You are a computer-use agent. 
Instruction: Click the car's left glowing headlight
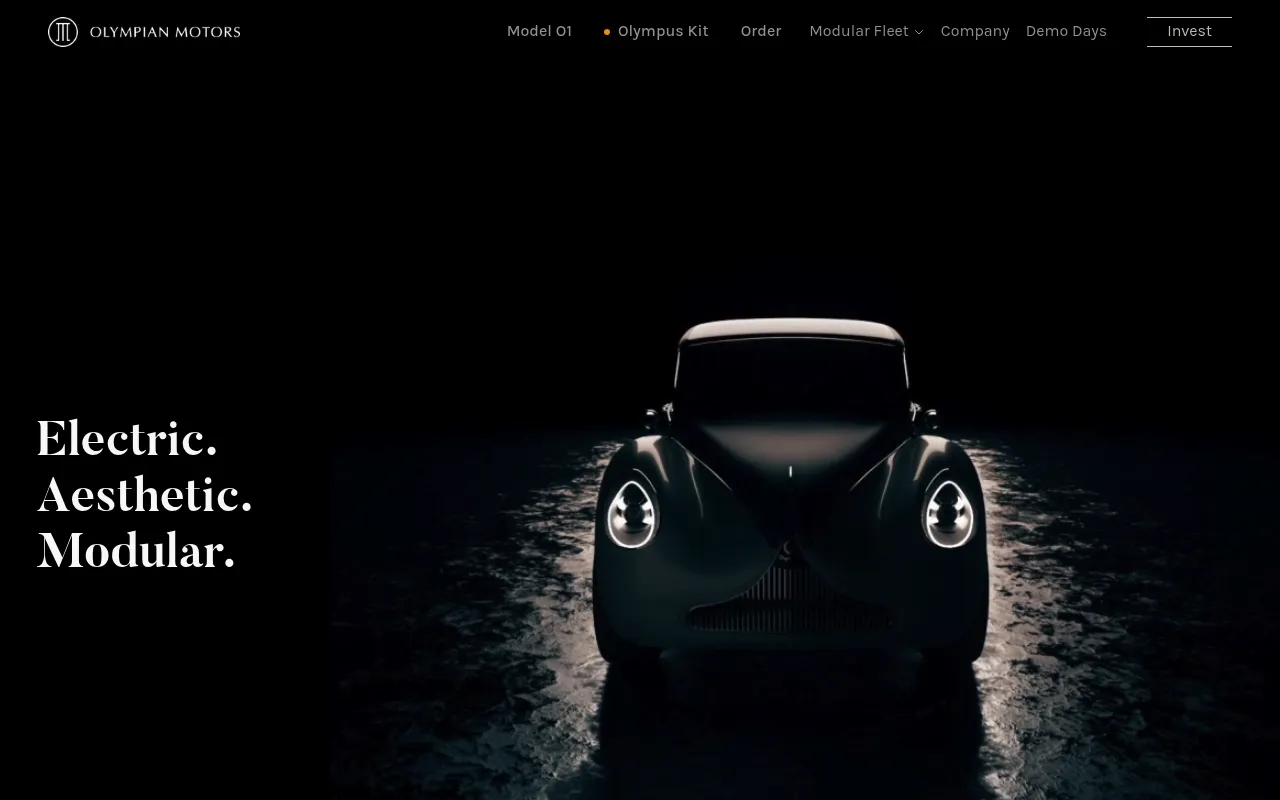[632, 514]
